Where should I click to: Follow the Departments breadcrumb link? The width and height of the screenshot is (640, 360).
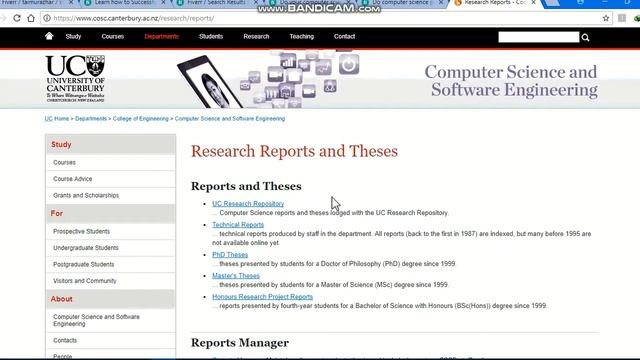[x=91, y=119]
